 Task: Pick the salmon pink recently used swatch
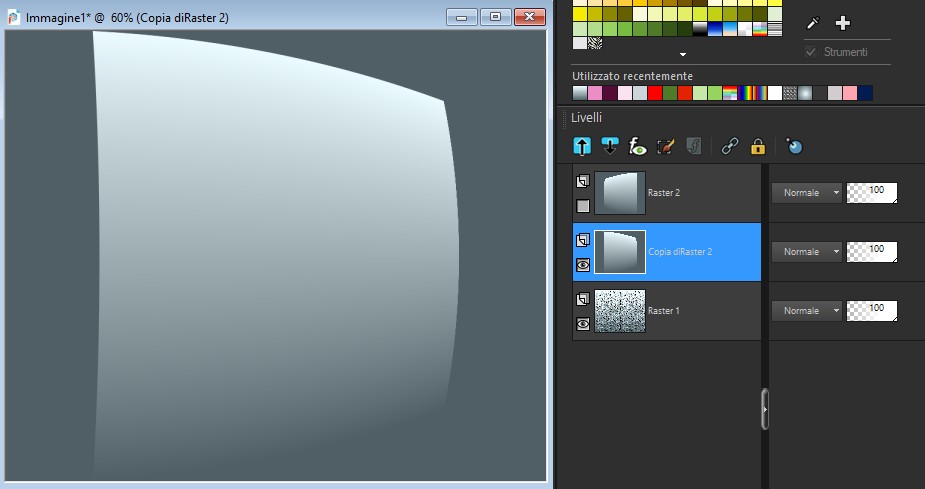pos(849,93)
